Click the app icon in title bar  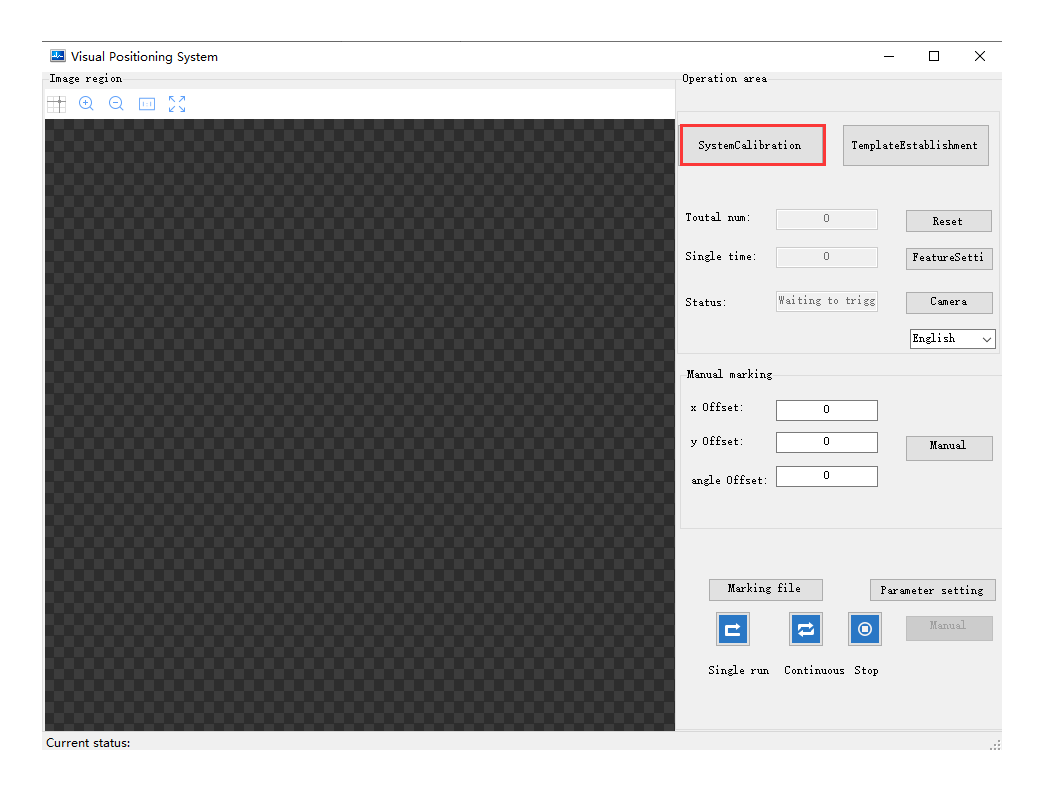tap(58, 56)
